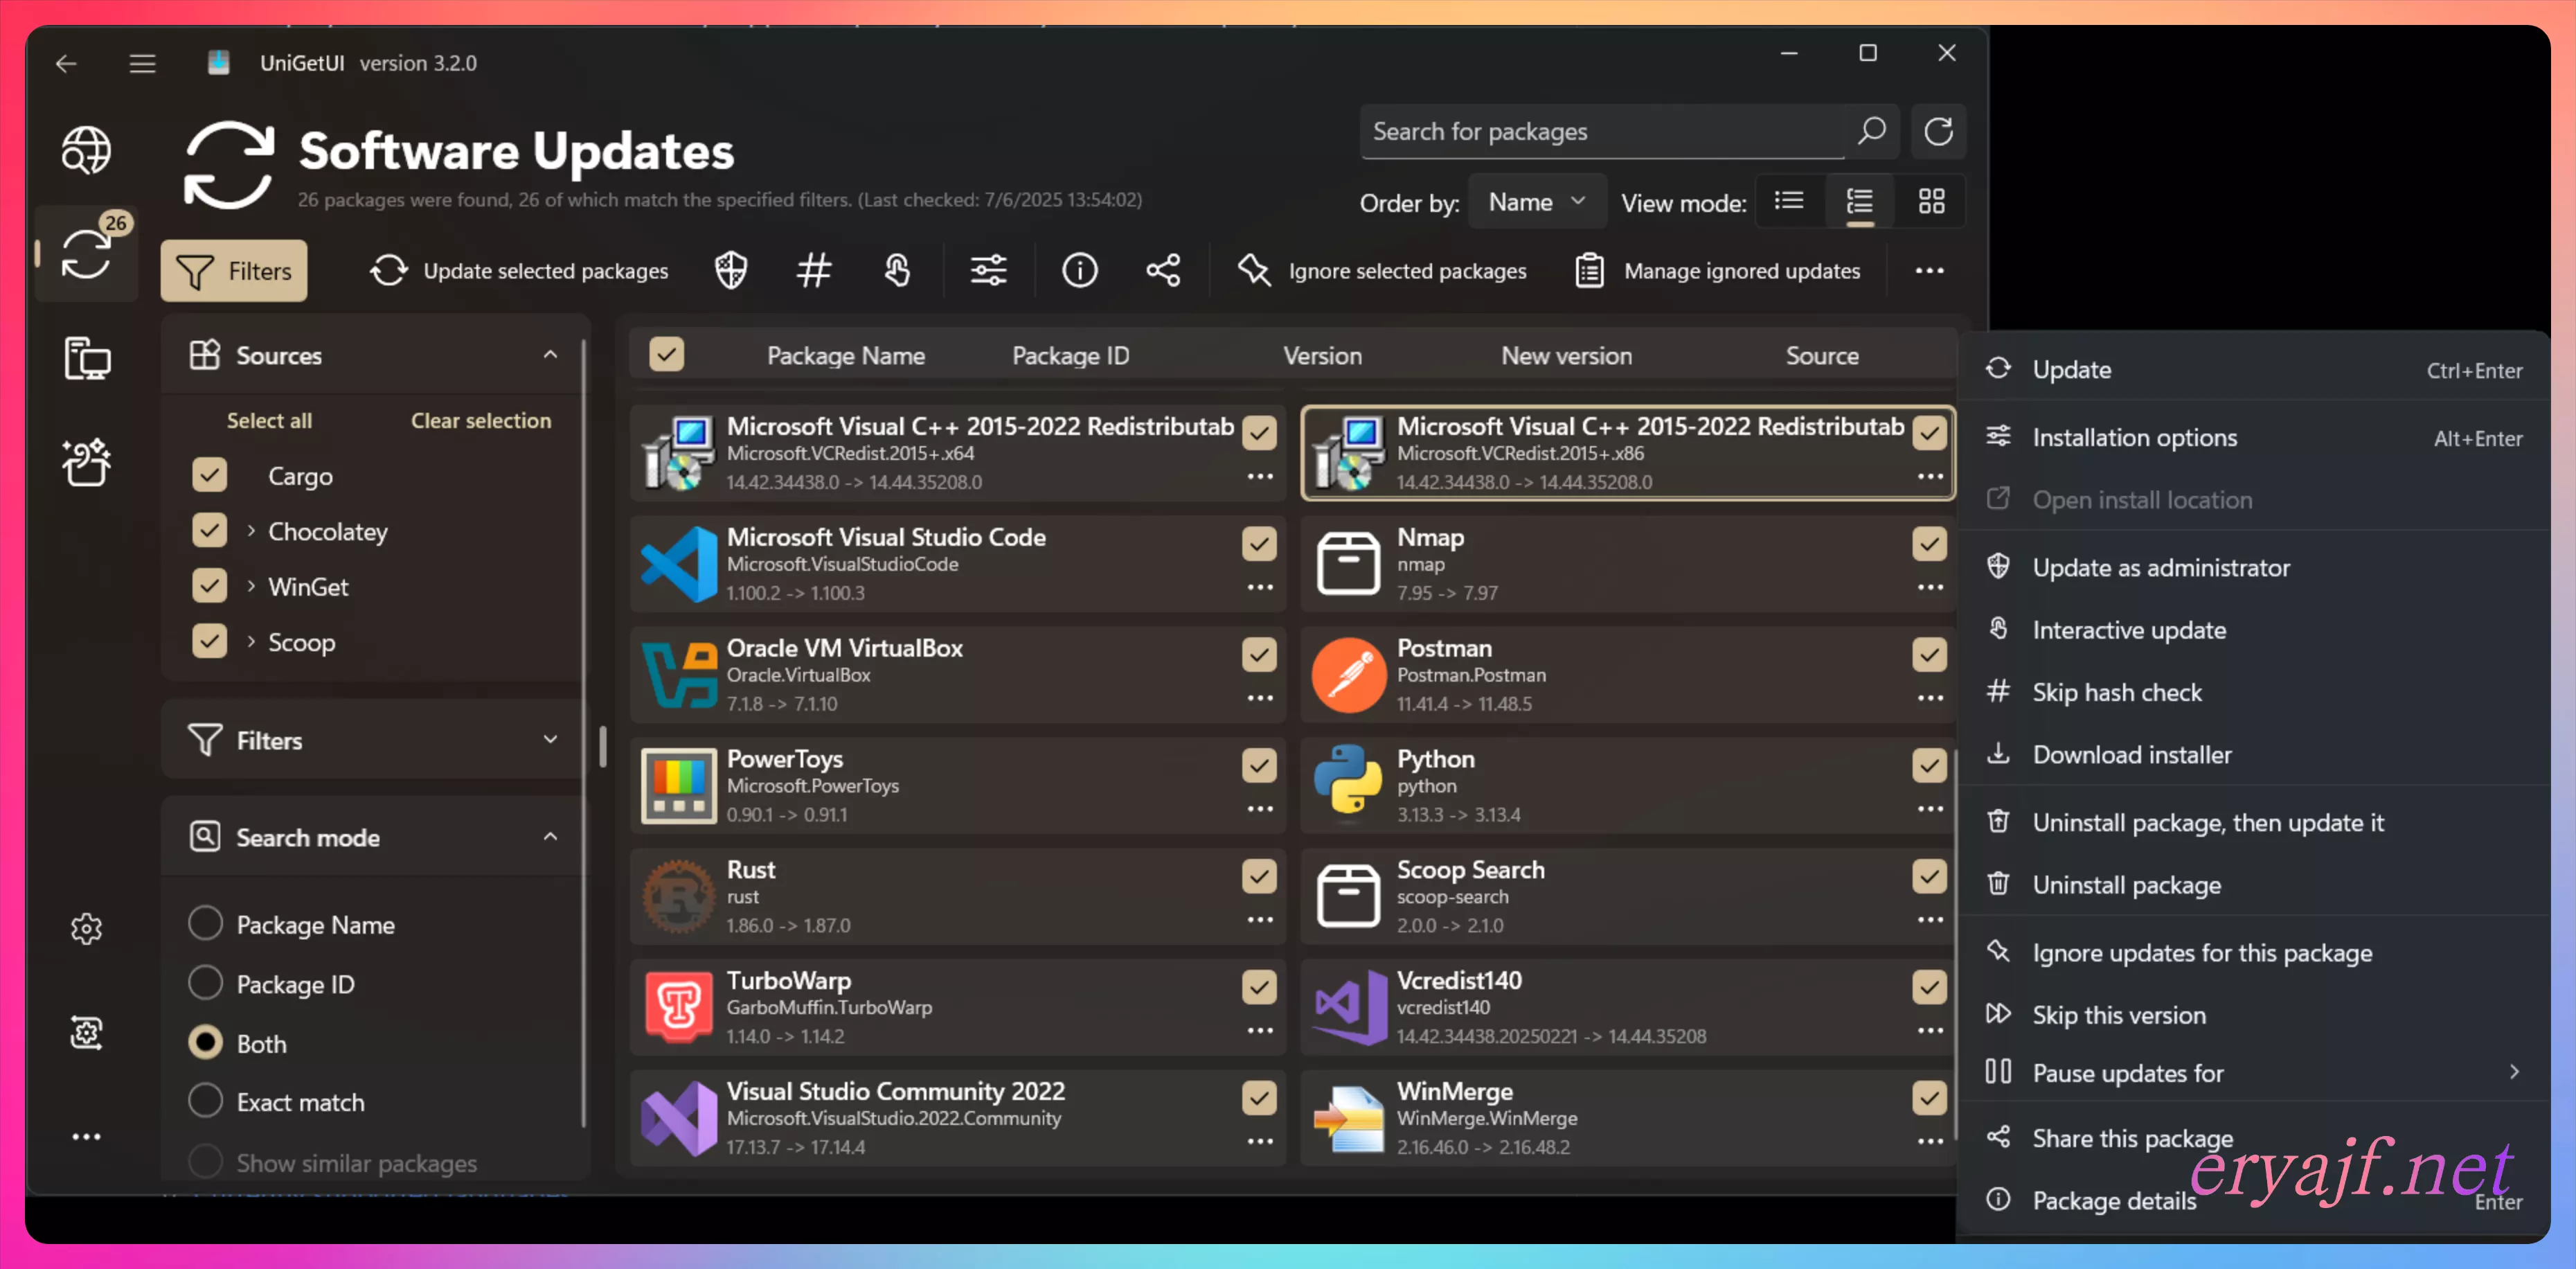Click the reload packages button
This screenshot has height=1269, width=2576.
tap(1938, 131)
